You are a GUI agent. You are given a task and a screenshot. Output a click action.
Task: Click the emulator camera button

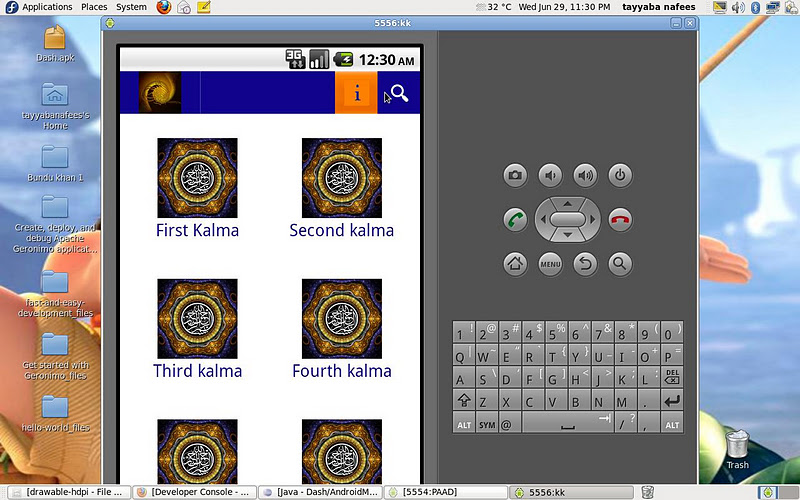(515, 176)
